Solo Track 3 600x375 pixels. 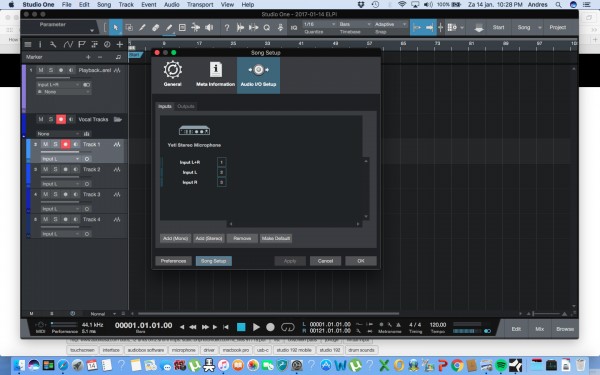[x=55, y=194]
